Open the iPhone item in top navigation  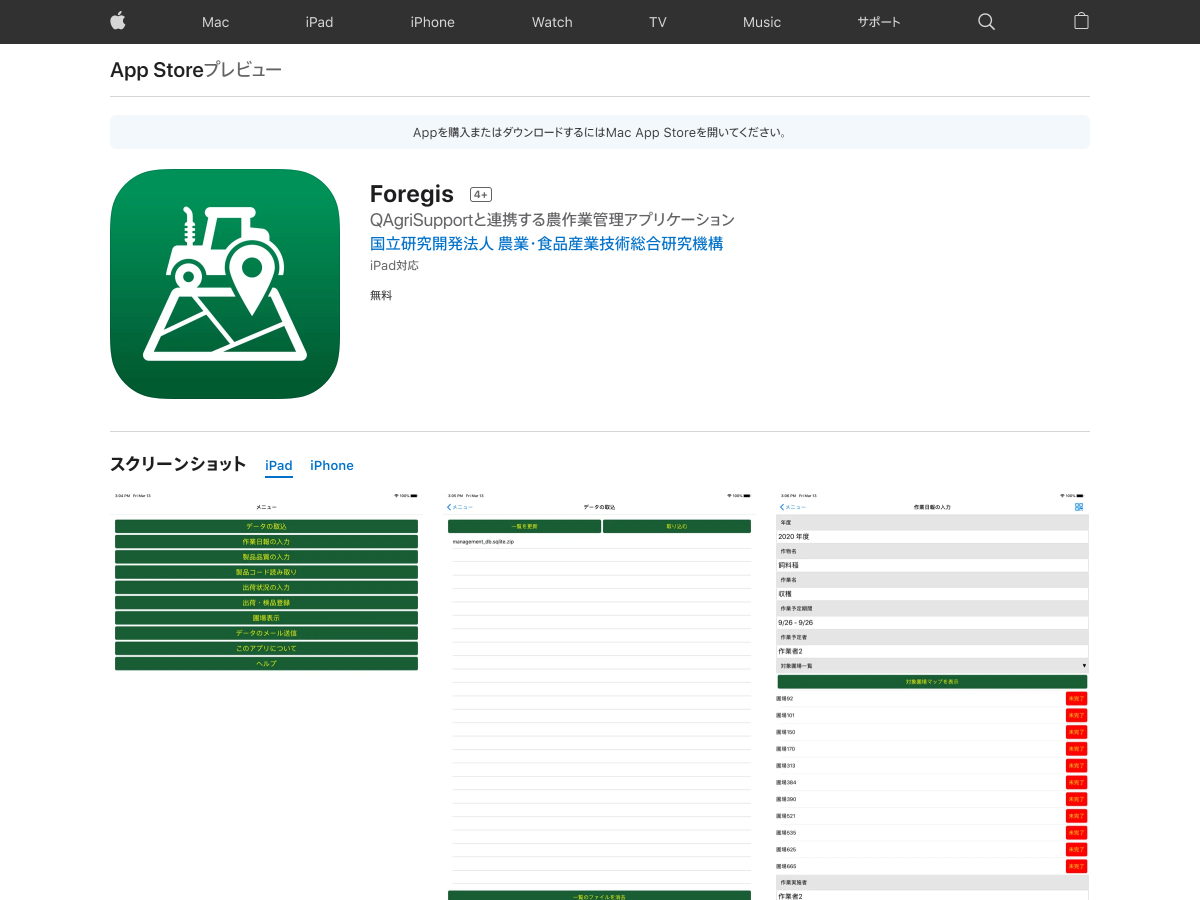tap(432, 22)
